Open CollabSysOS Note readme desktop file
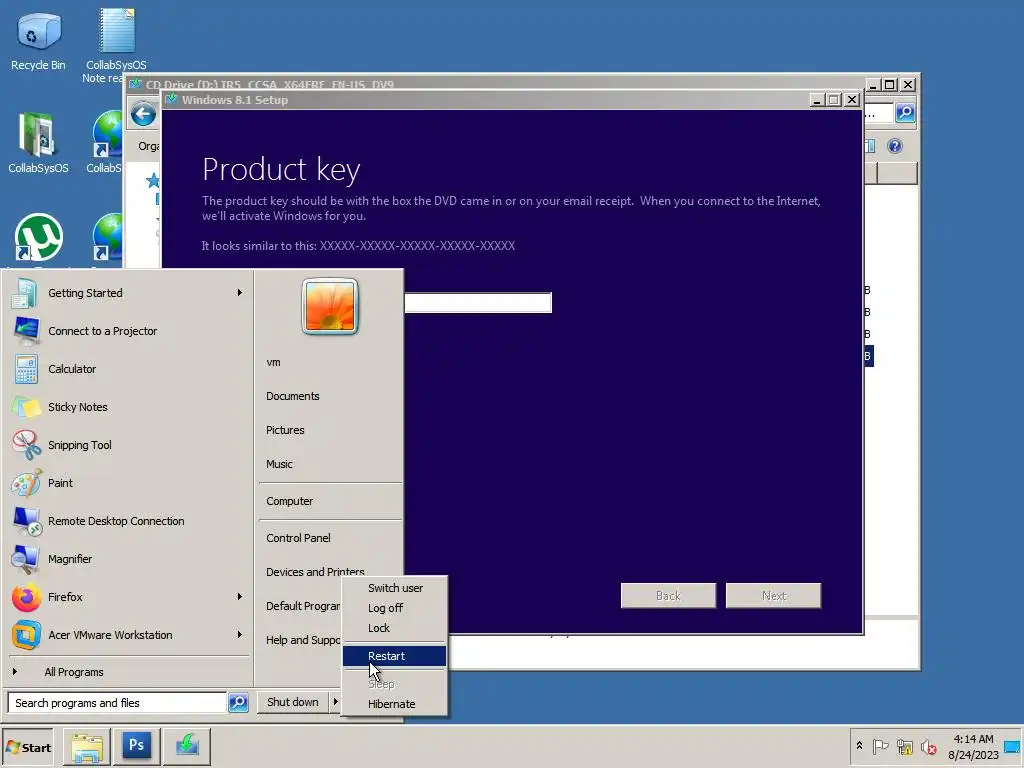Viewport: 1024px width, 768px height. 116,46
